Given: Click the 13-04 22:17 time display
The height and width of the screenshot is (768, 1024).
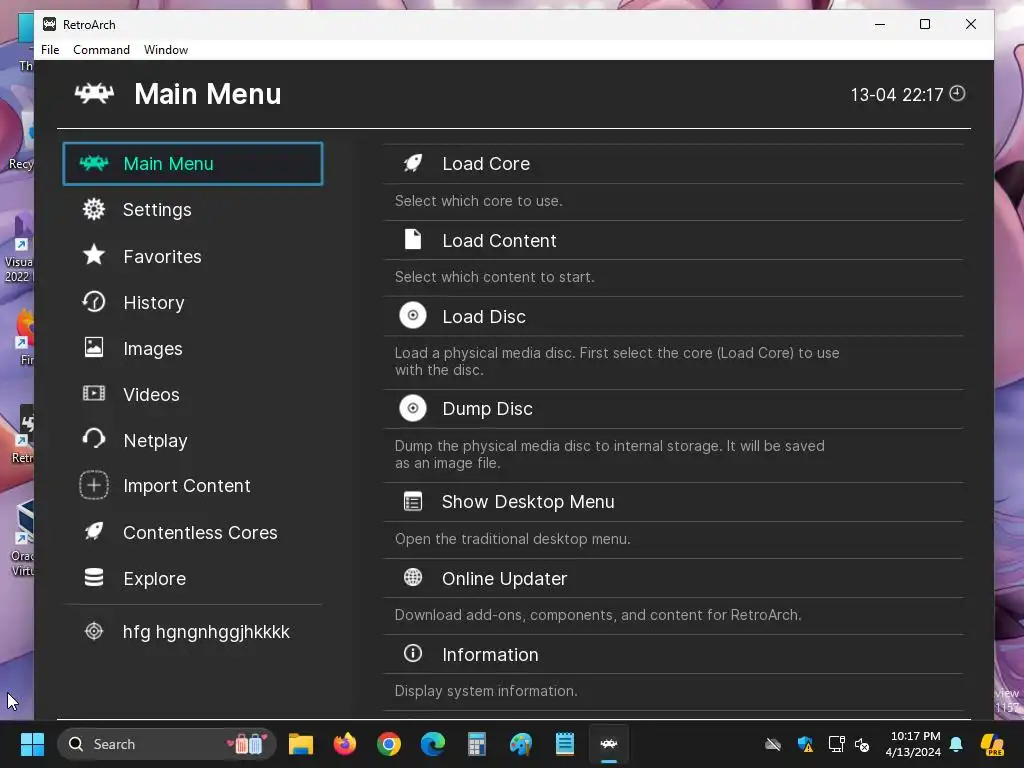Looking at the screenshot, I should pyautogui.click(x=897, y=95).
